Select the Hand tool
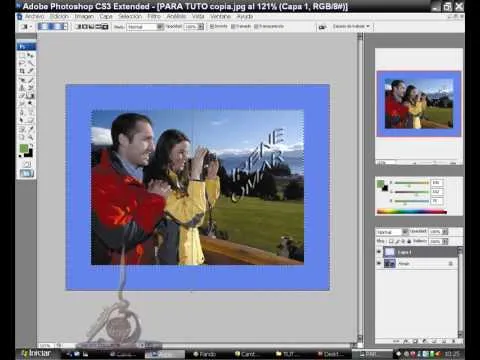This screenshot has width=480, height=360. click(22, 137)
